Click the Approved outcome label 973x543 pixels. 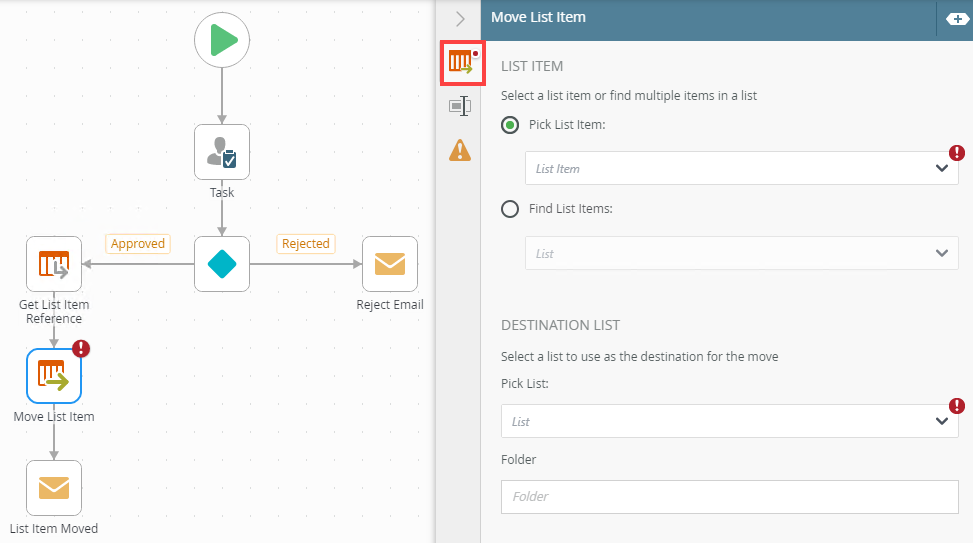(x=138, y=243)
